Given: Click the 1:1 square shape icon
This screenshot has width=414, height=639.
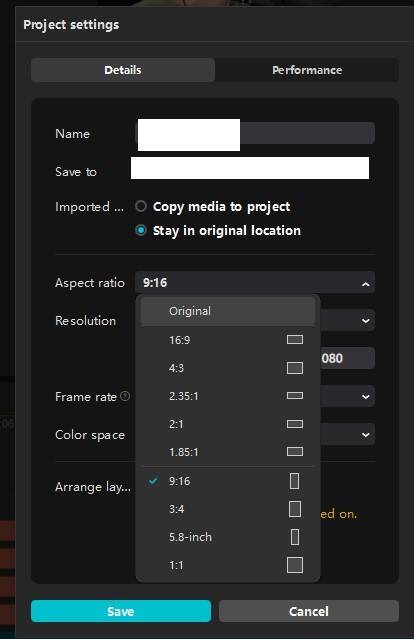Looking at the screenshot, I should [x=295, y=565].
